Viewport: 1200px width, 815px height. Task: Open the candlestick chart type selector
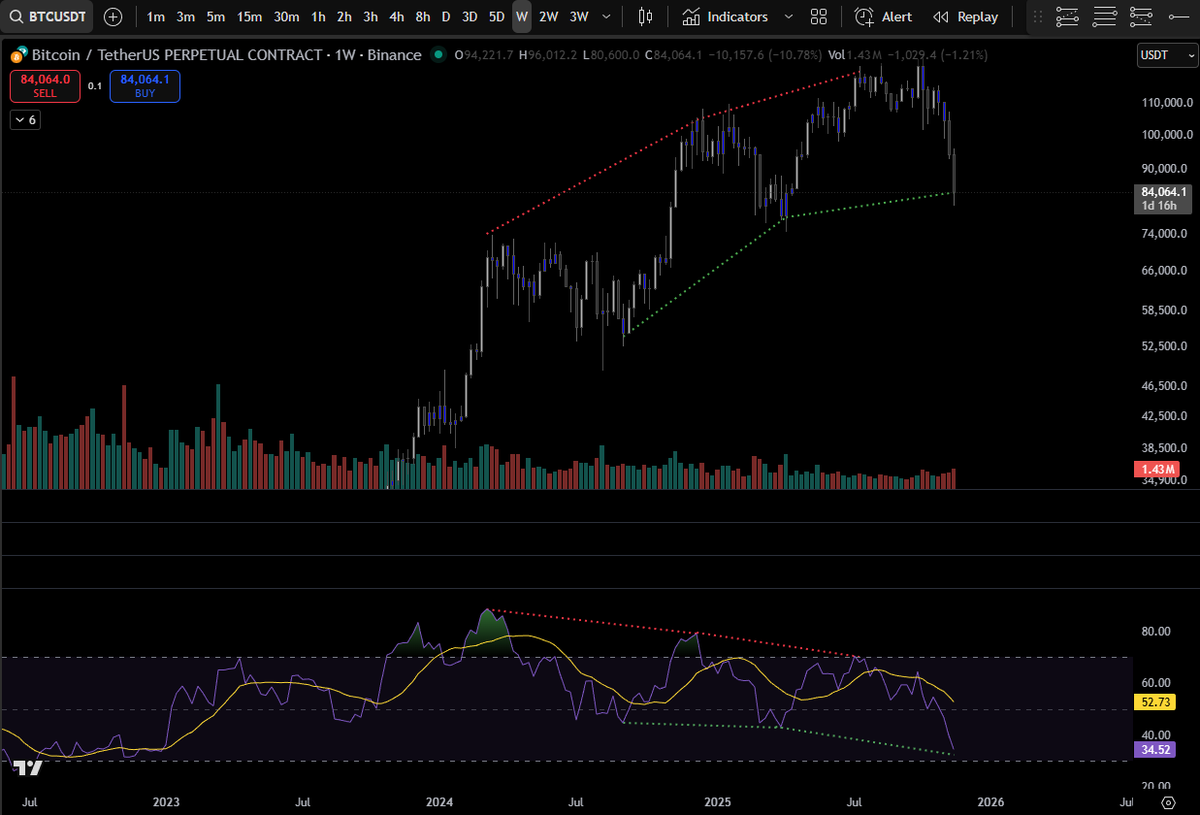pyautogui.click(x=645, y=16)
